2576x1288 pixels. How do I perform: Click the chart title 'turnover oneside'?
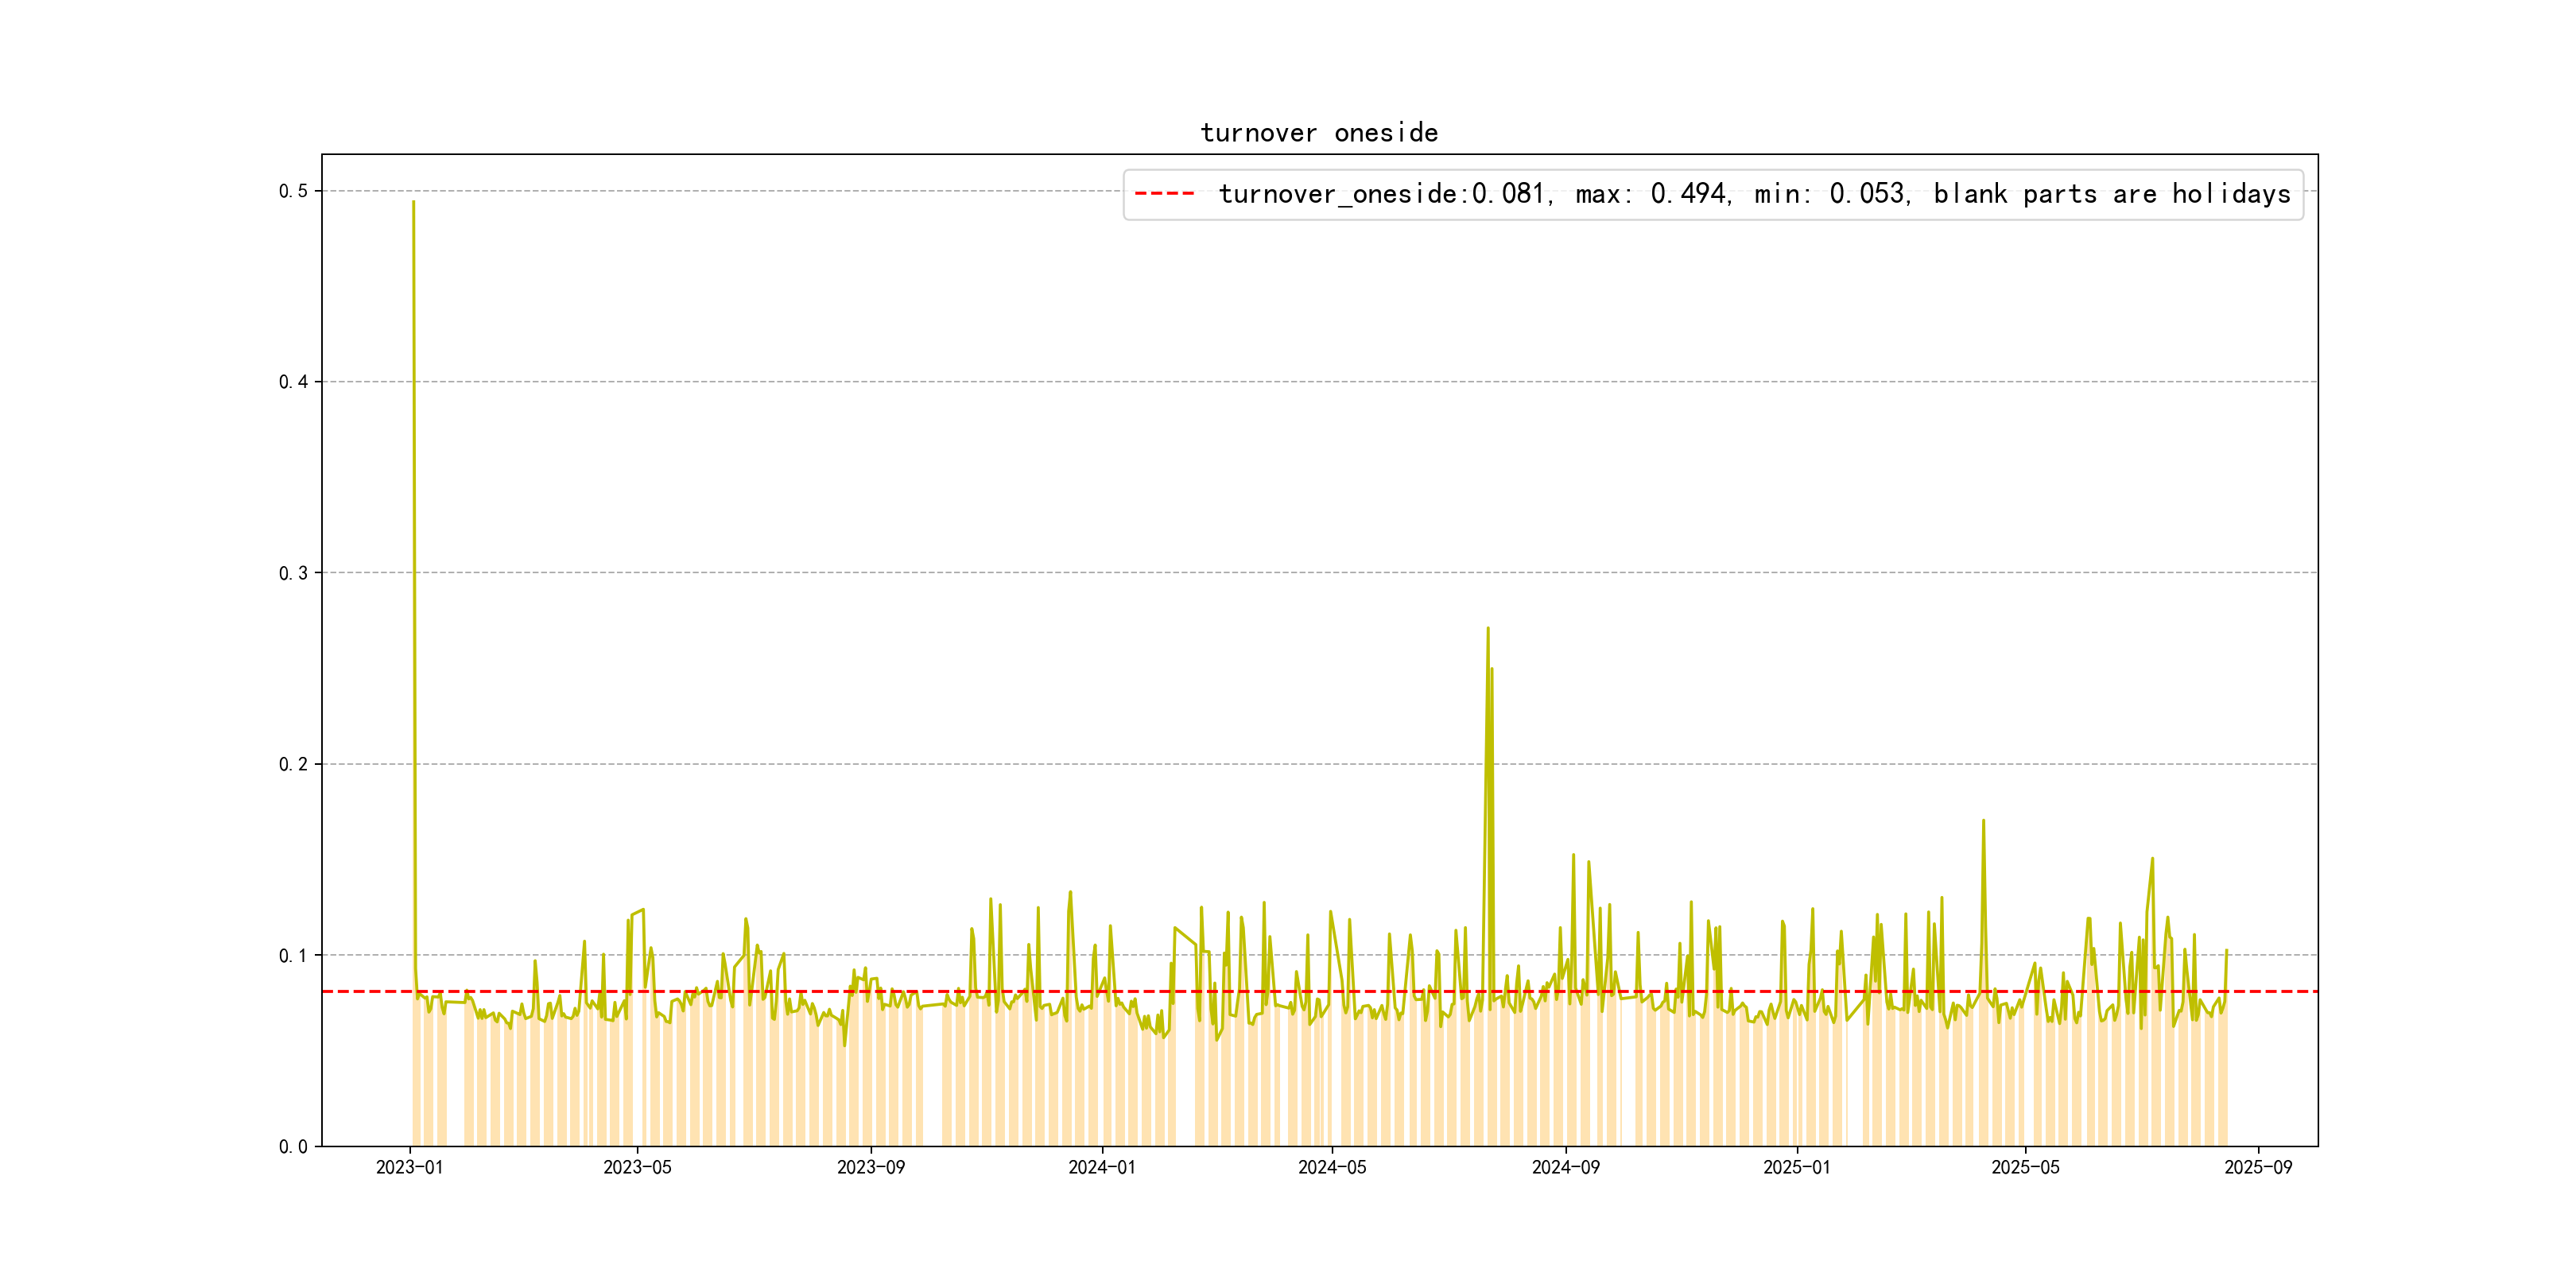click(x=1318, y=133)
